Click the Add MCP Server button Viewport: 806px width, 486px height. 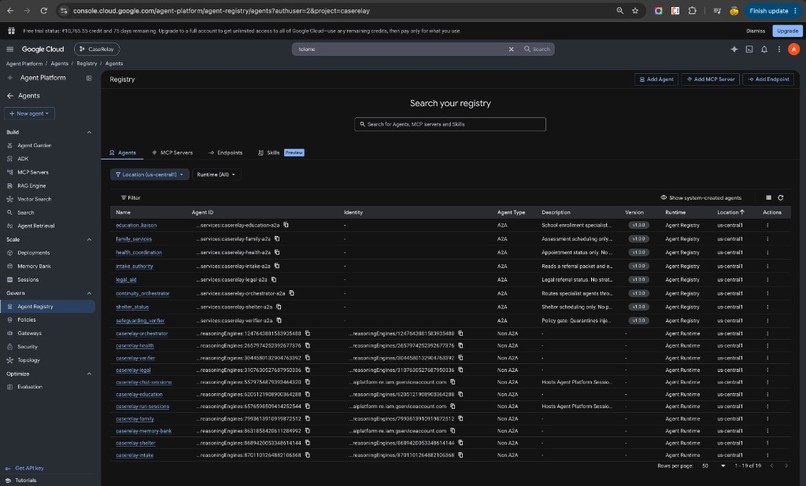pos(710,79)
